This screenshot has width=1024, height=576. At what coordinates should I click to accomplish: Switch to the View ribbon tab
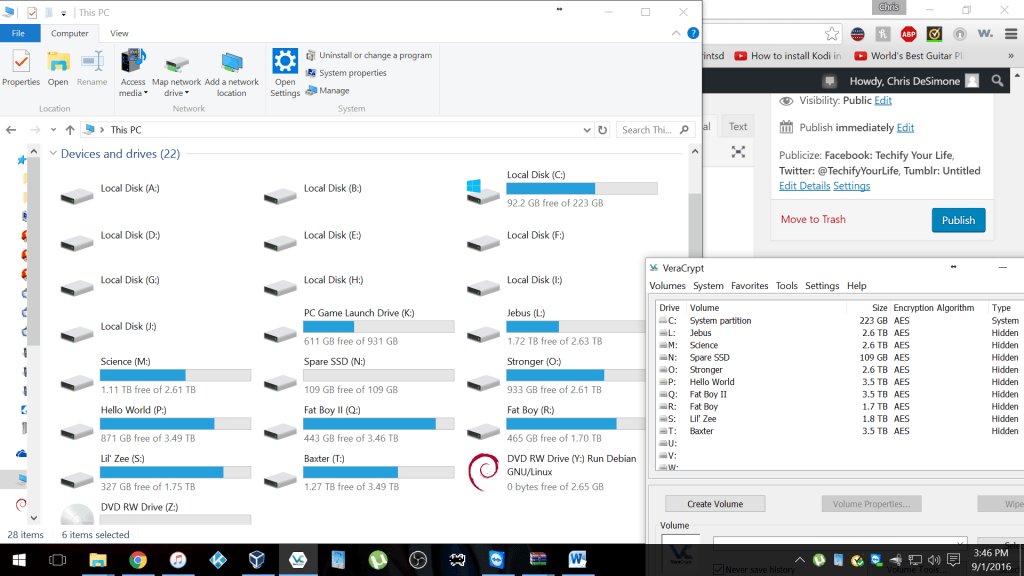(119, 33)
